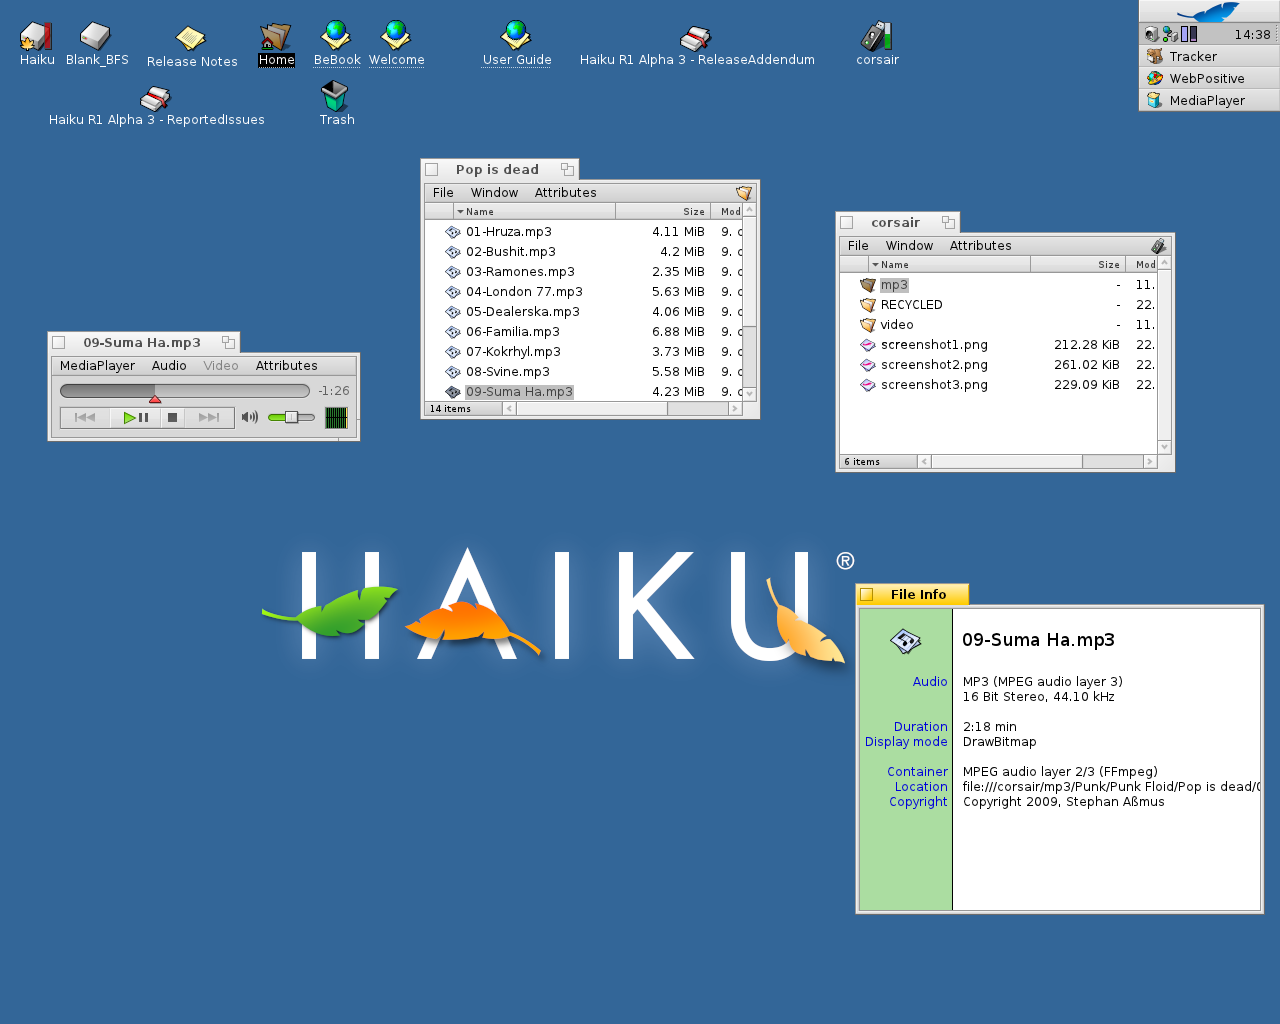Image resolution: width=1280 pixels, height=1024 pixels.
Task: Toggle the -1:26 remaining time display
Action: click(334, 391)
